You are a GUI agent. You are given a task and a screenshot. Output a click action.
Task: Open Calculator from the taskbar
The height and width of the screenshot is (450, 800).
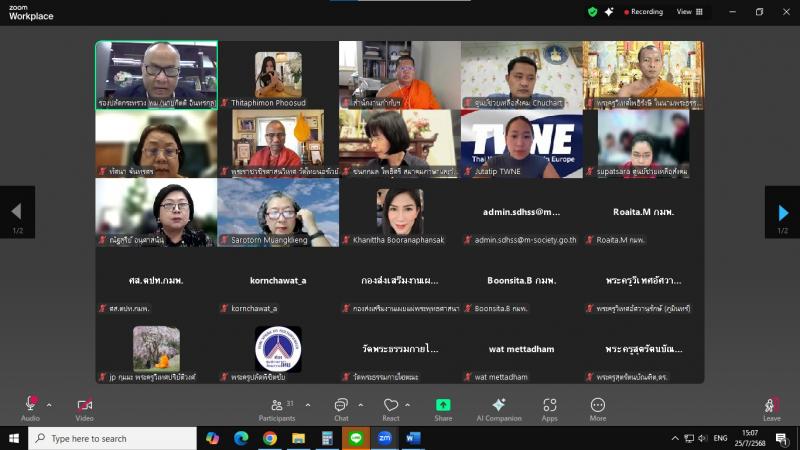click(327, 438)
